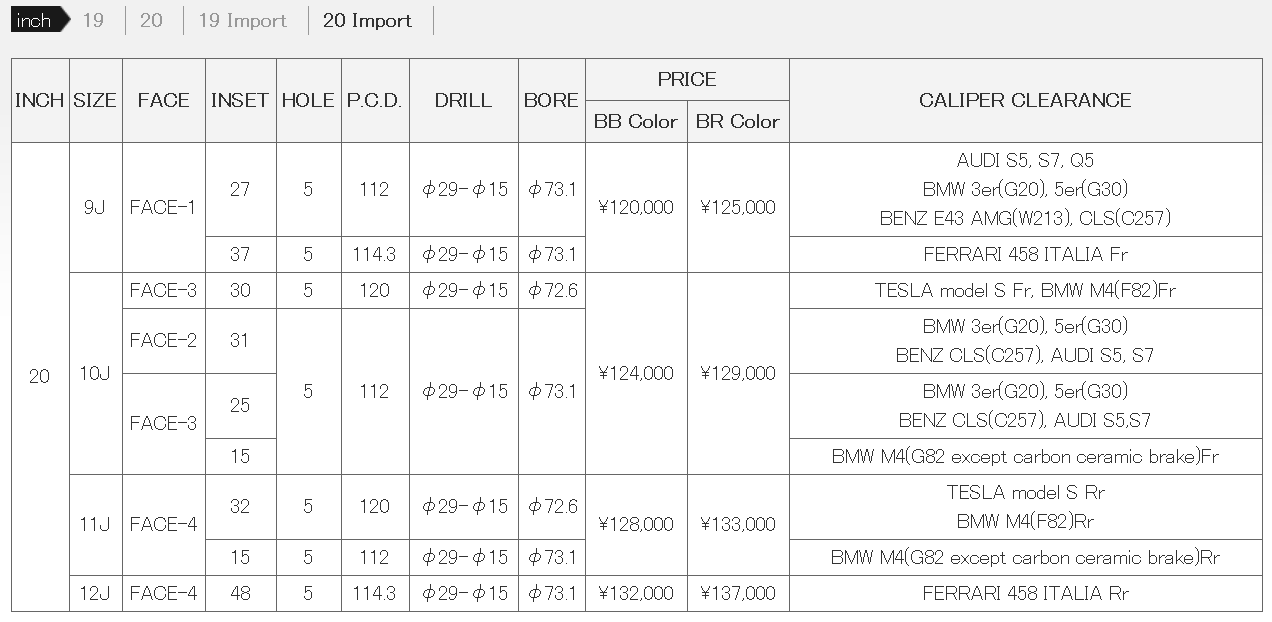Select the BR Color price header

pyautogui.click(x=738, y=122)
